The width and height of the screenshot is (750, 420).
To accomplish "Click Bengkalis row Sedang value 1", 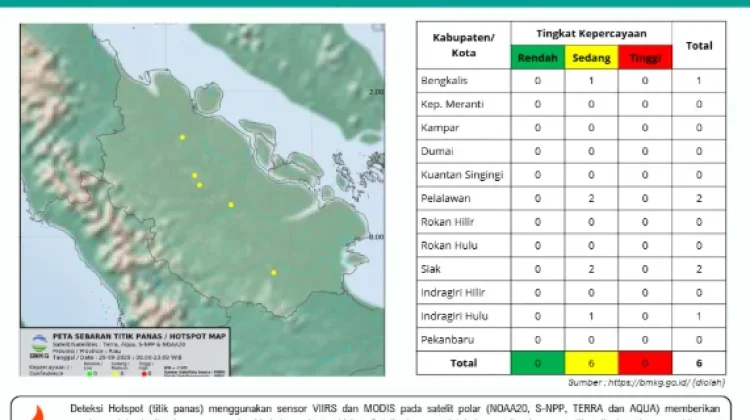I will point(591,81).
